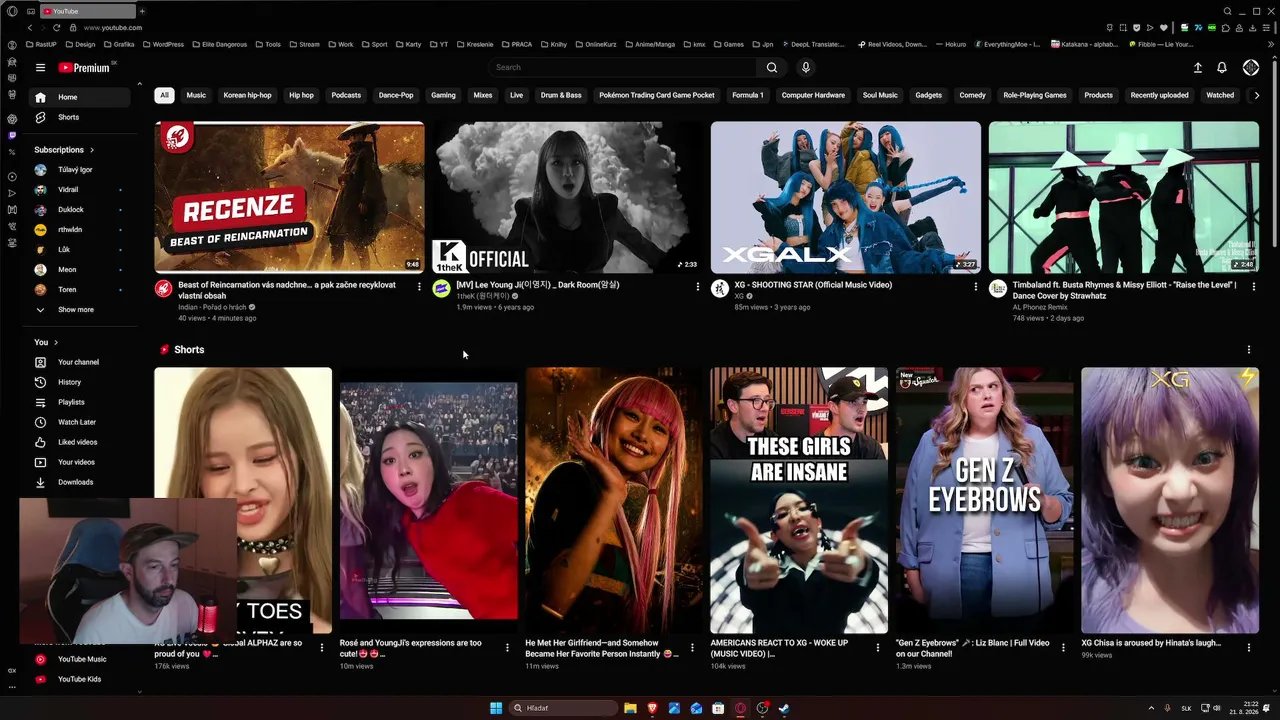Reload the page in browser toolbar
This screenshot has height=720, width=1280.
(56, 28)
